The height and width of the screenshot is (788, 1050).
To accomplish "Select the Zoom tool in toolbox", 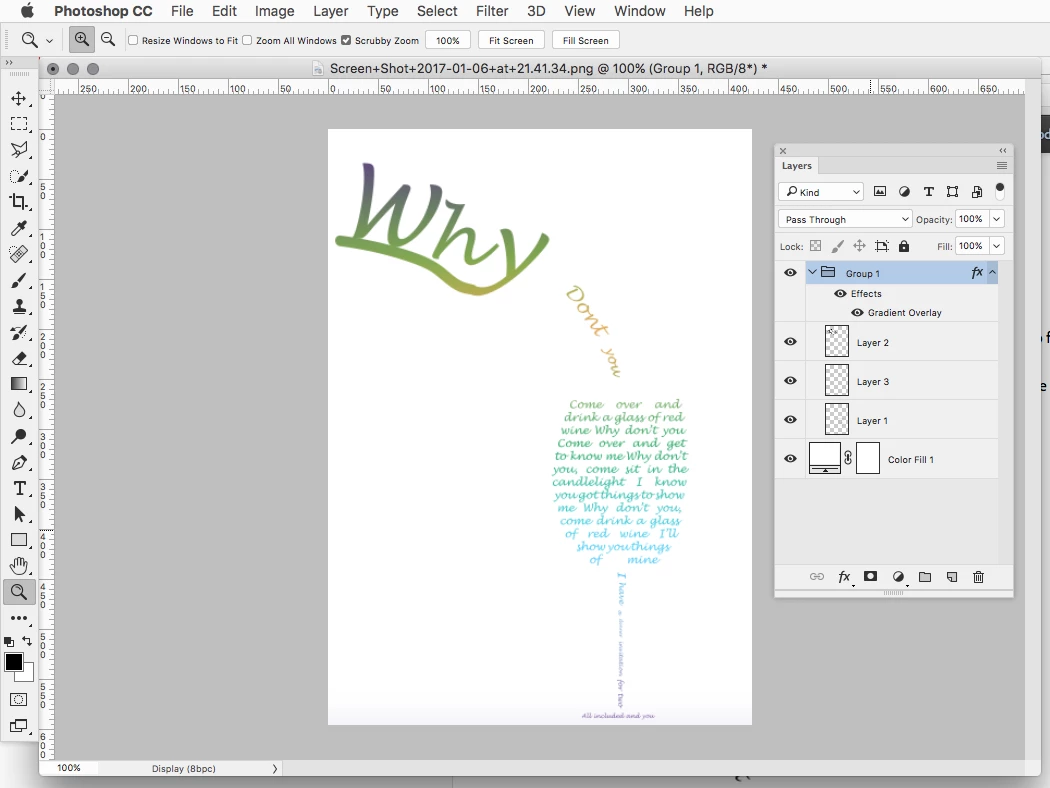I will tap(19, 593).
